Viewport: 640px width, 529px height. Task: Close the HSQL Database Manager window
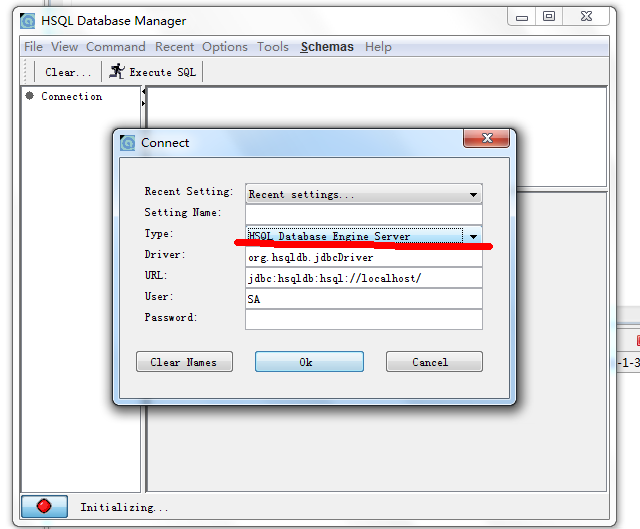586,16
